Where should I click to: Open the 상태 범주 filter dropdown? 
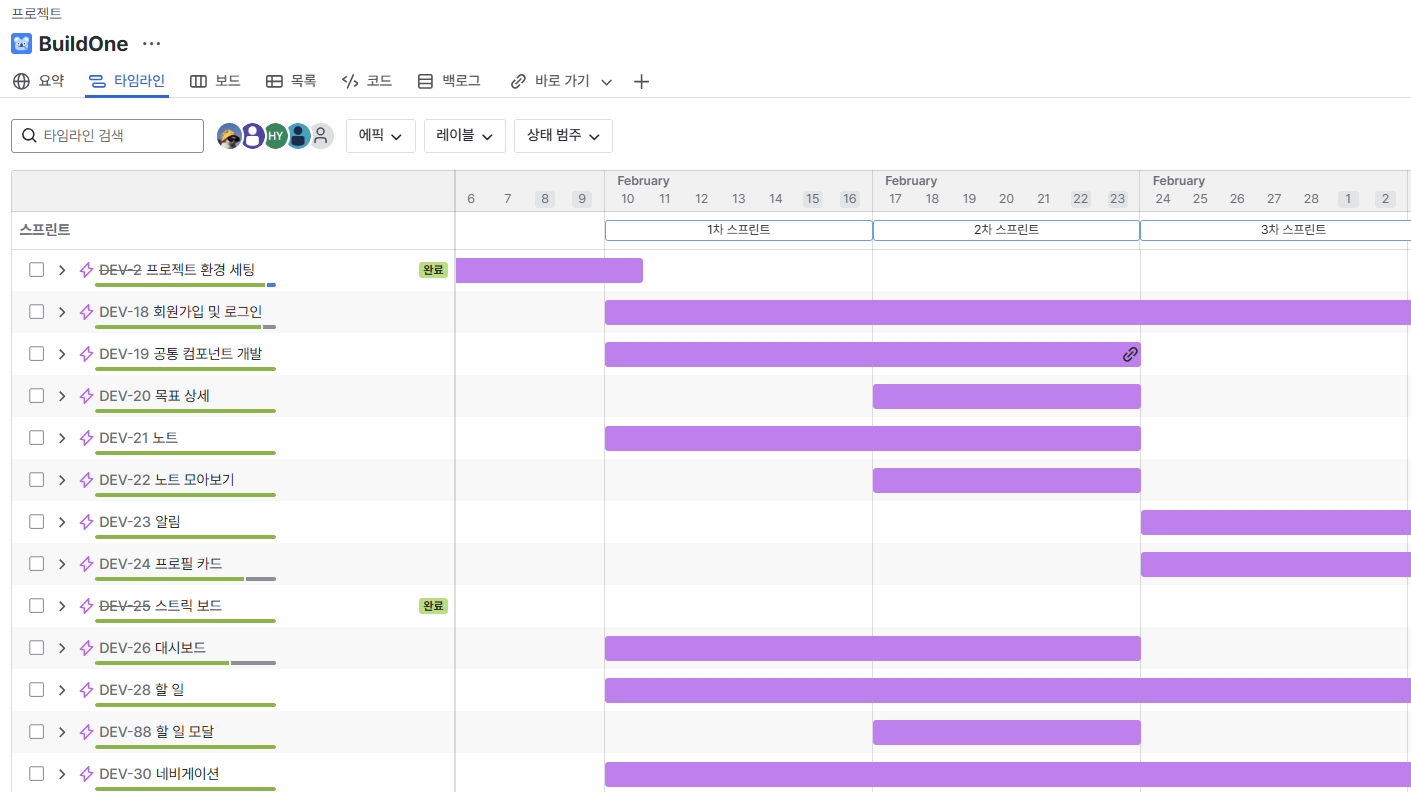point(563,136)
